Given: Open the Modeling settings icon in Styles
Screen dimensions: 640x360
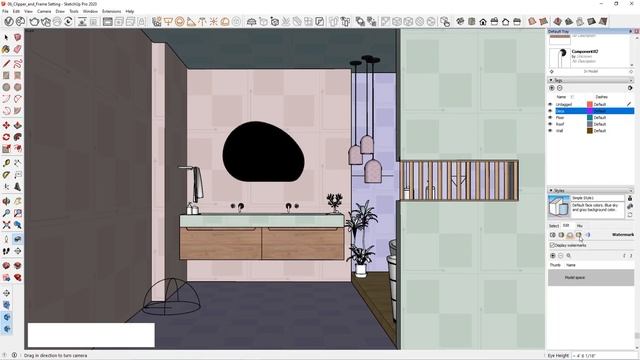Looking at the screenshot, I should pyautogui.click(x=588, y=235).
